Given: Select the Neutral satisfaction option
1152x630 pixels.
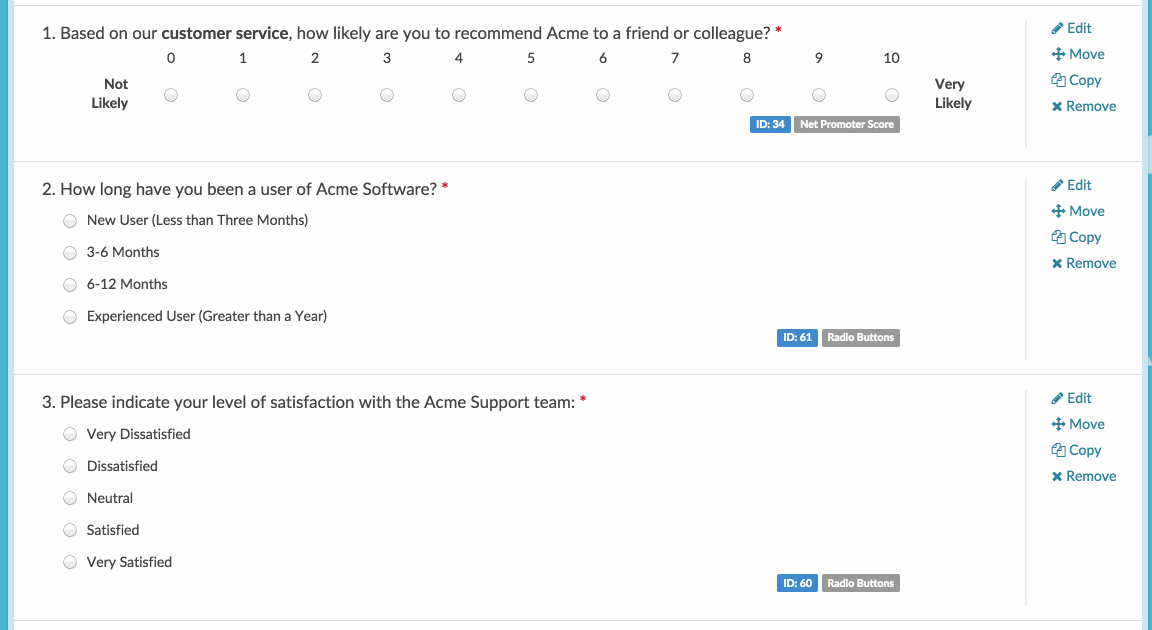Looking at the screenshot, I should coord(70,499).
